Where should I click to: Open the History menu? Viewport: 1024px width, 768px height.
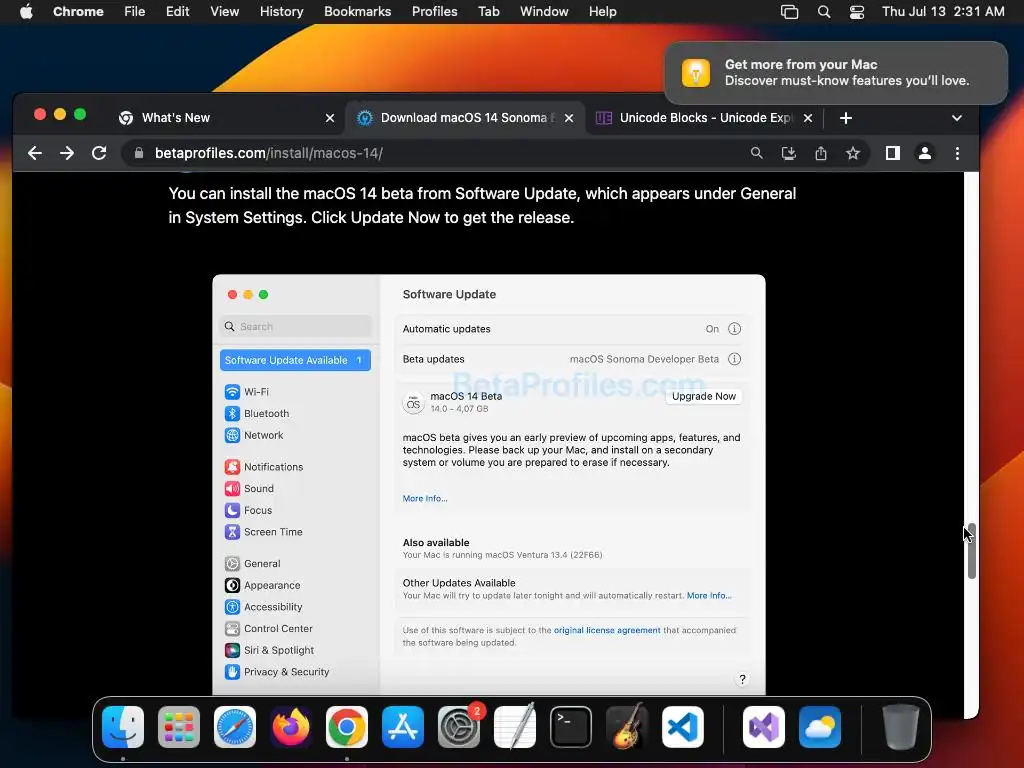pyautogui.click(x=281, y=11)
